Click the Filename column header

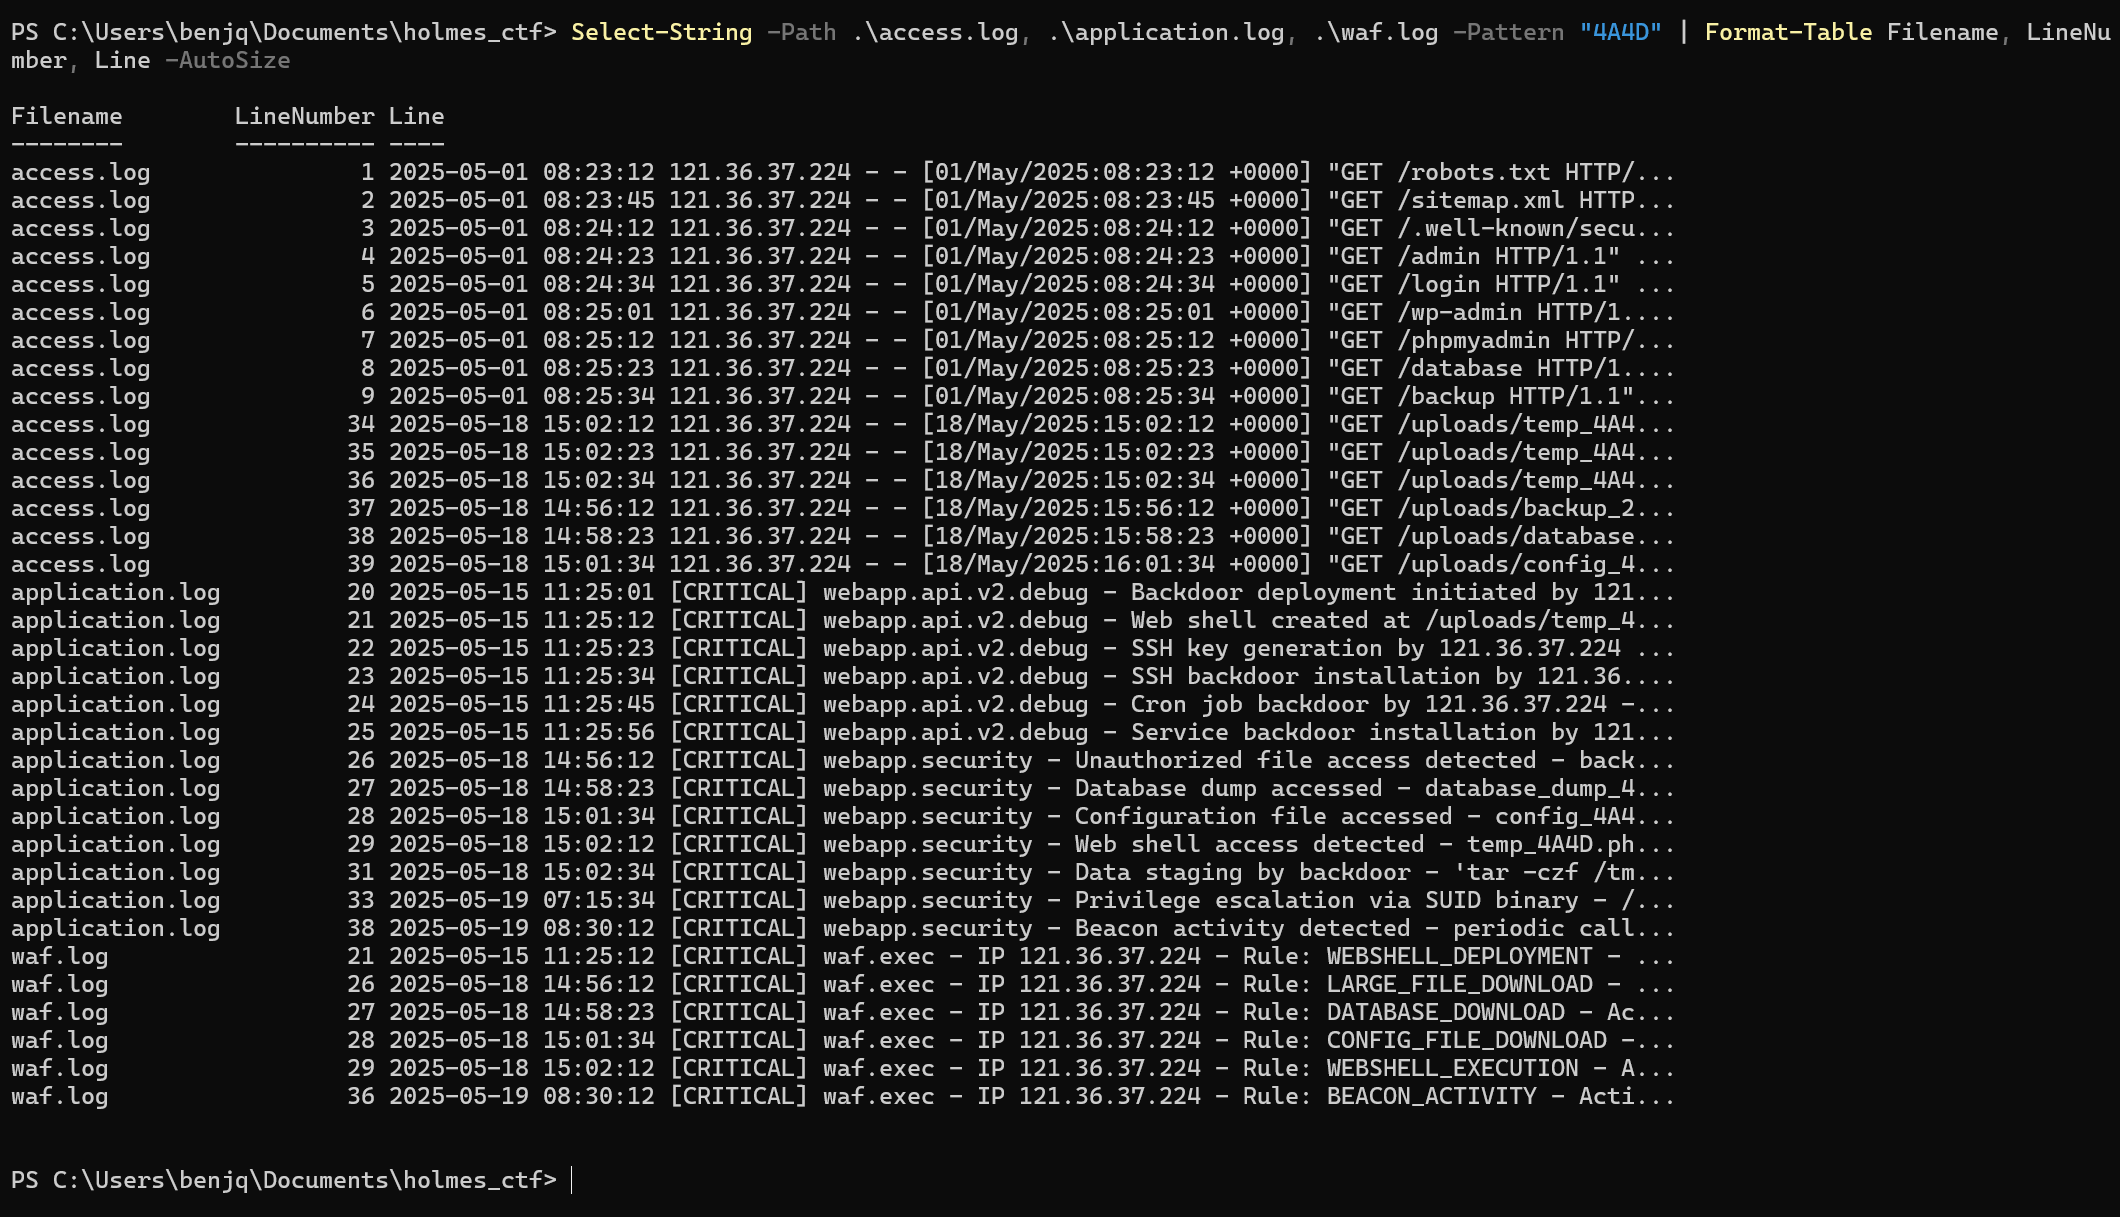click(x=66, y=116)
